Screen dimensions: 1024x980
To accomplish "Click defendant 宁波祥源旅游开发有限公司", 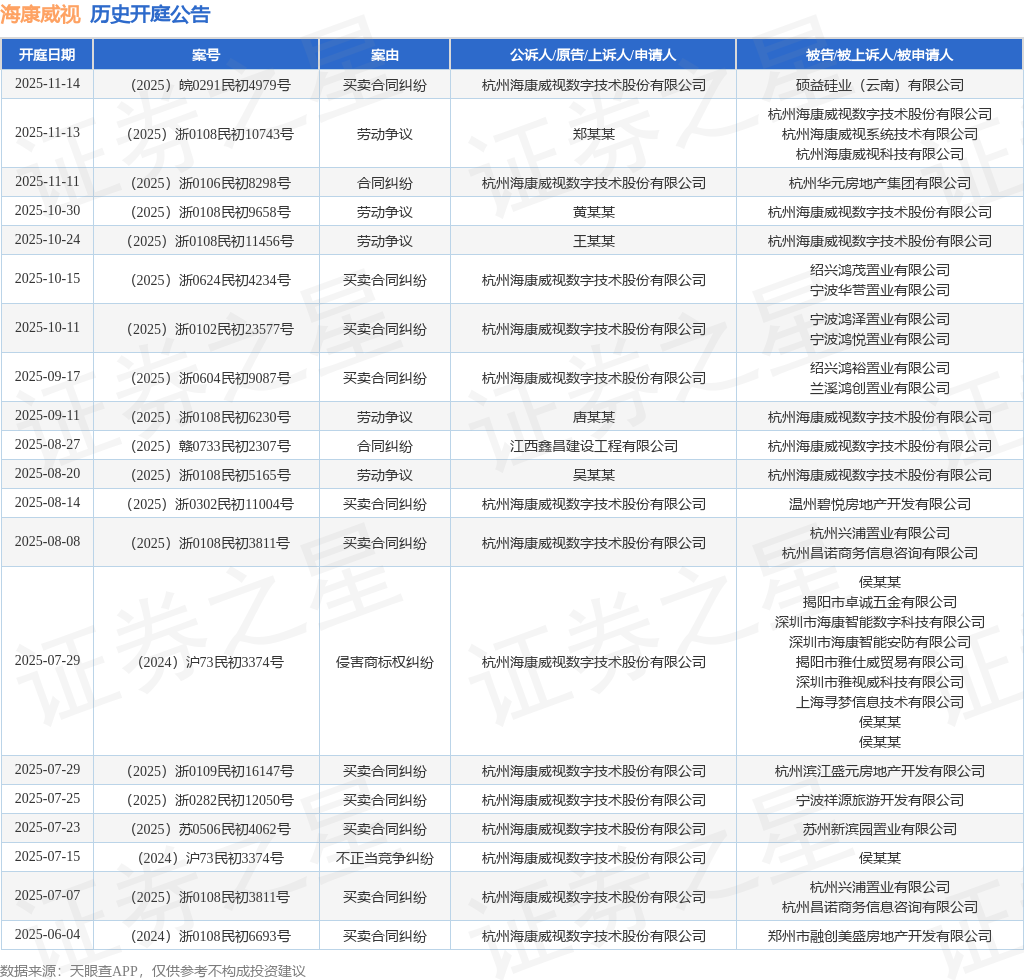I will point(880,800).
